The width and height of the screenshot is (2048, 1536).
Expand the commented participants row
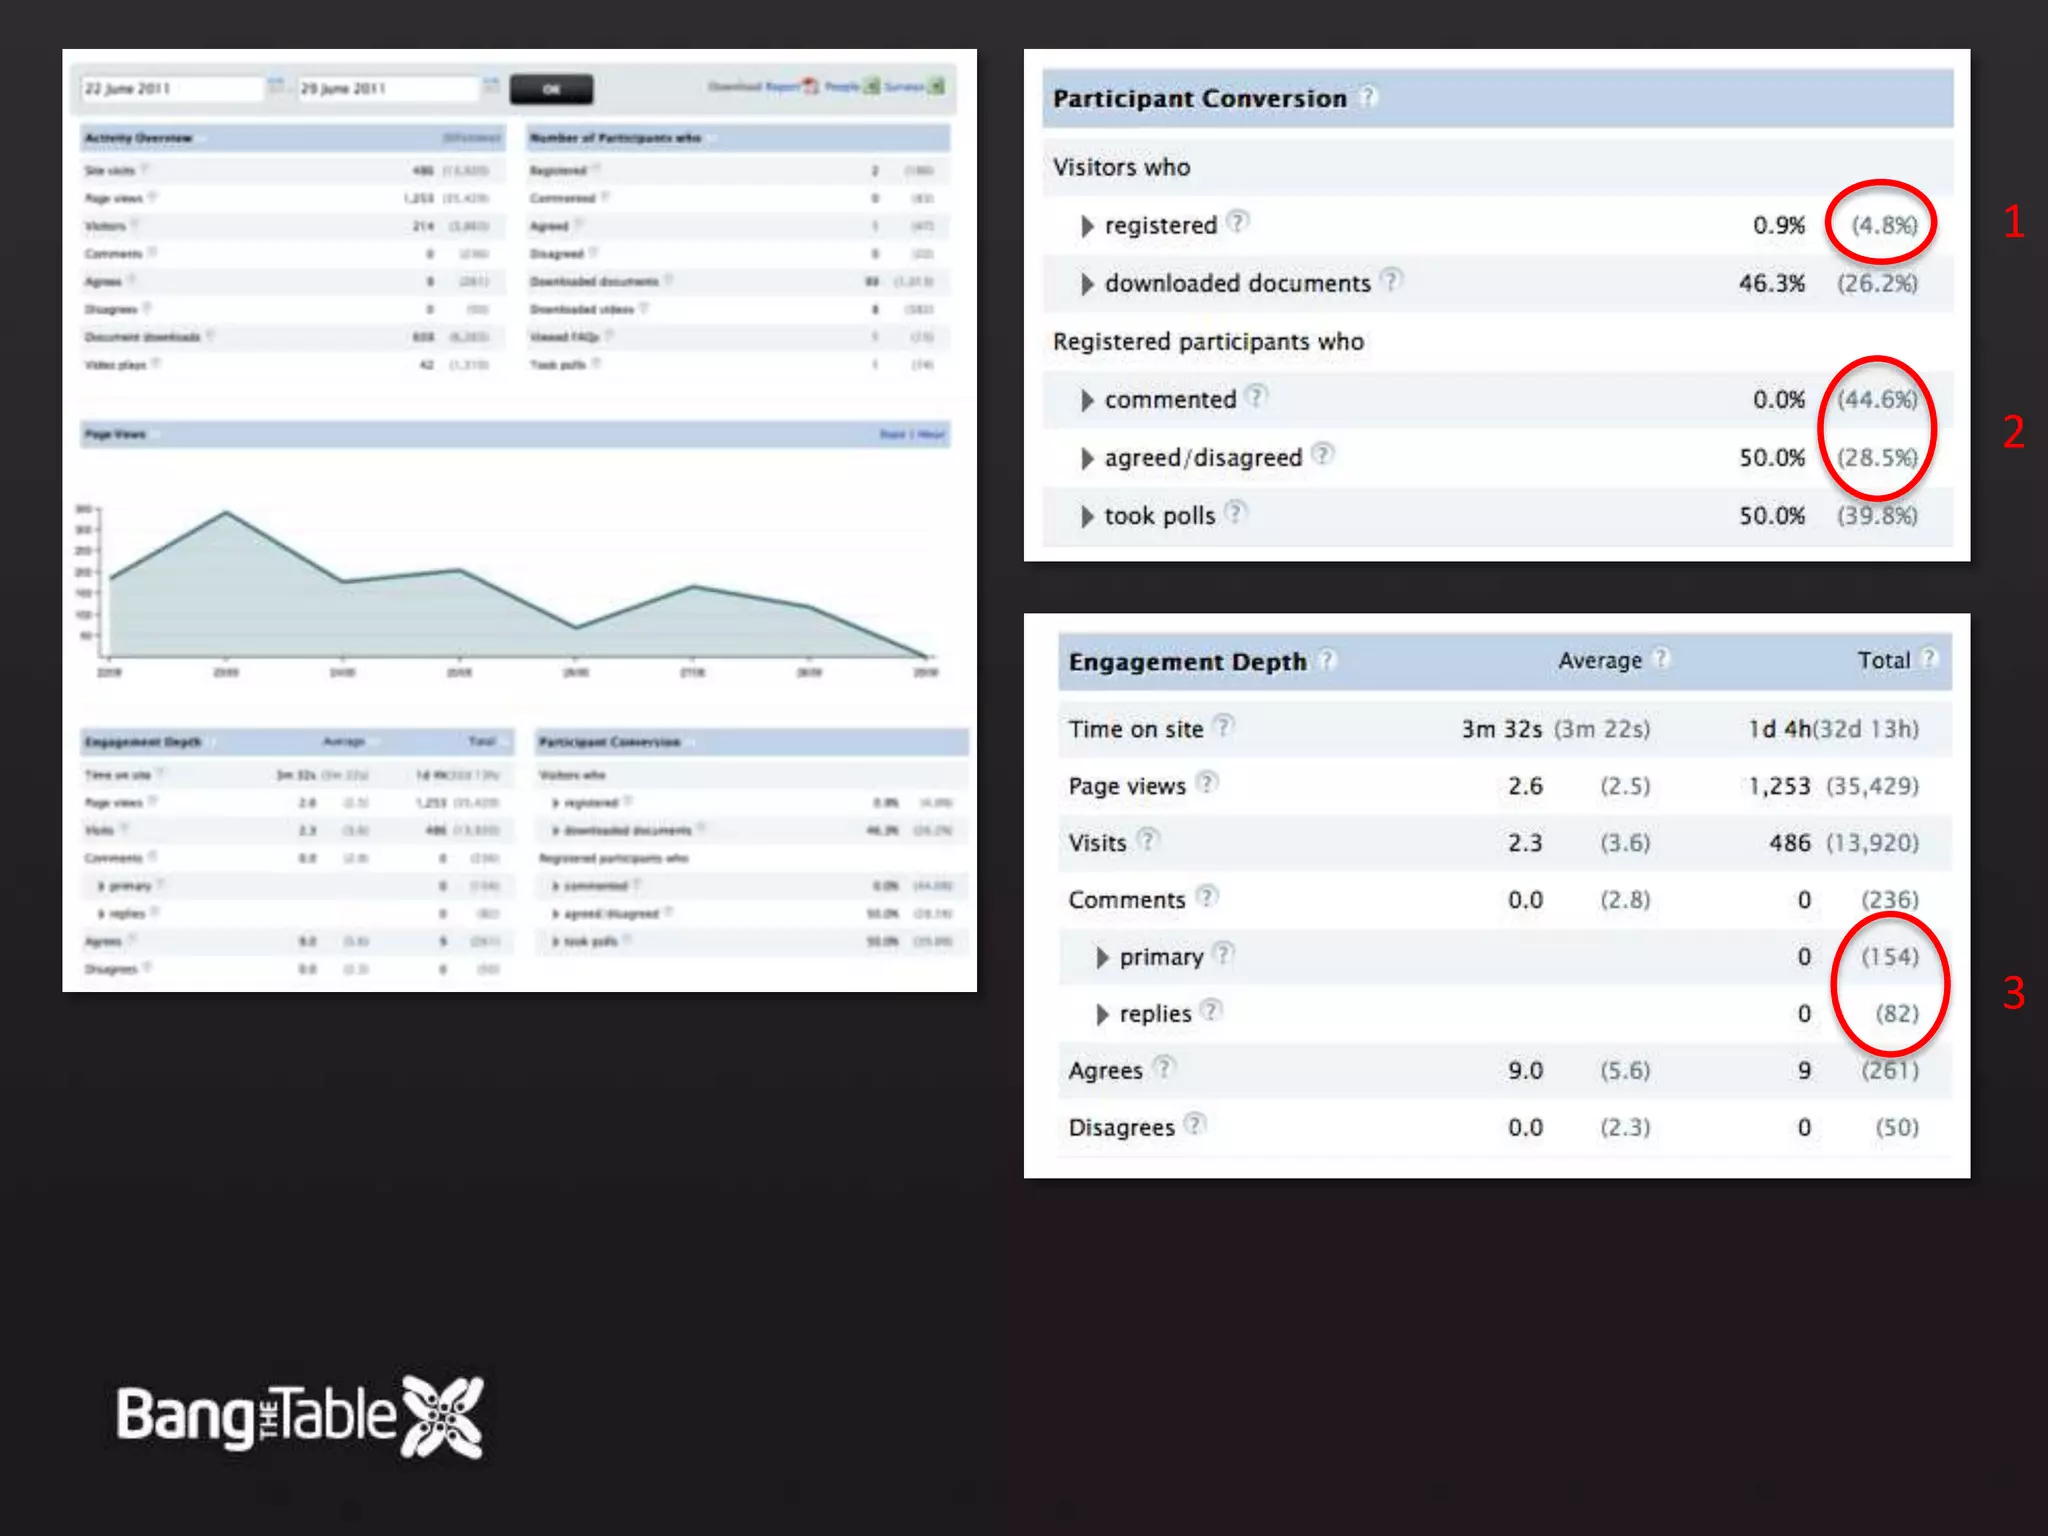[x=1087, y=400]
